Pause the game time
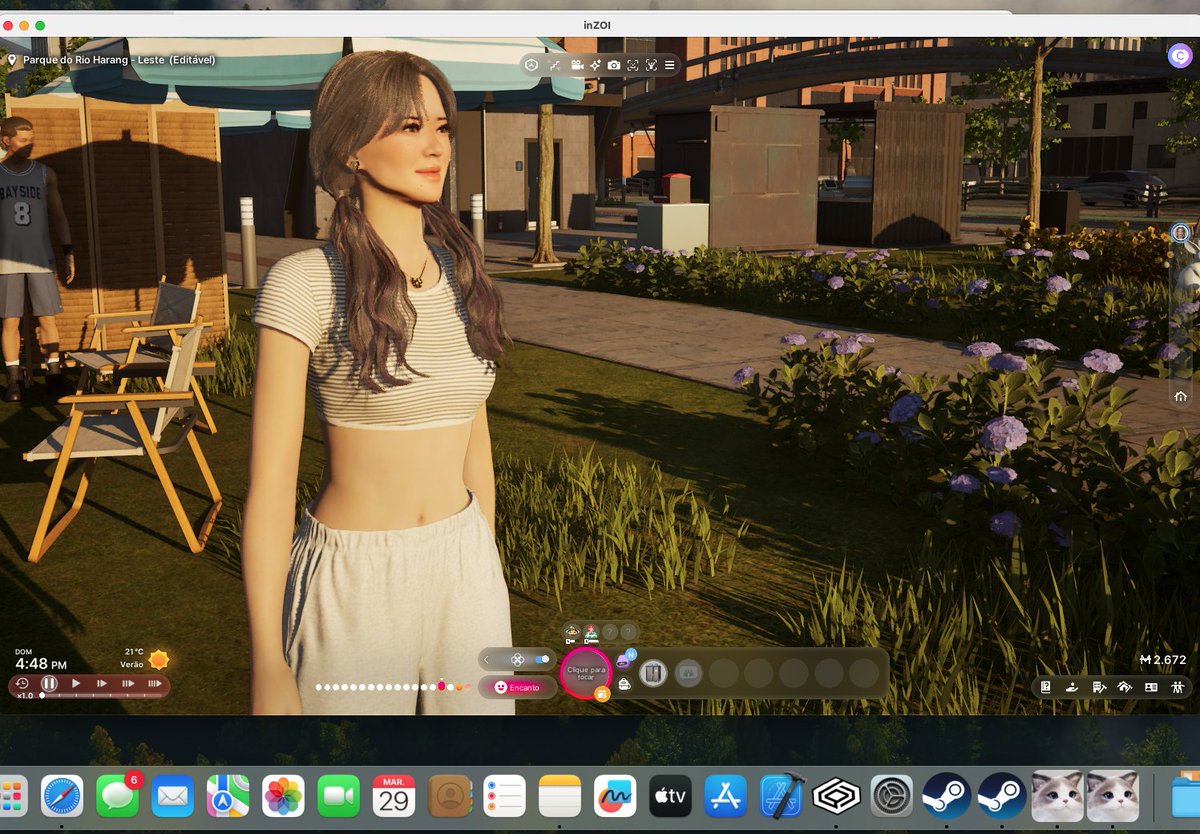 tap(49, 684)
